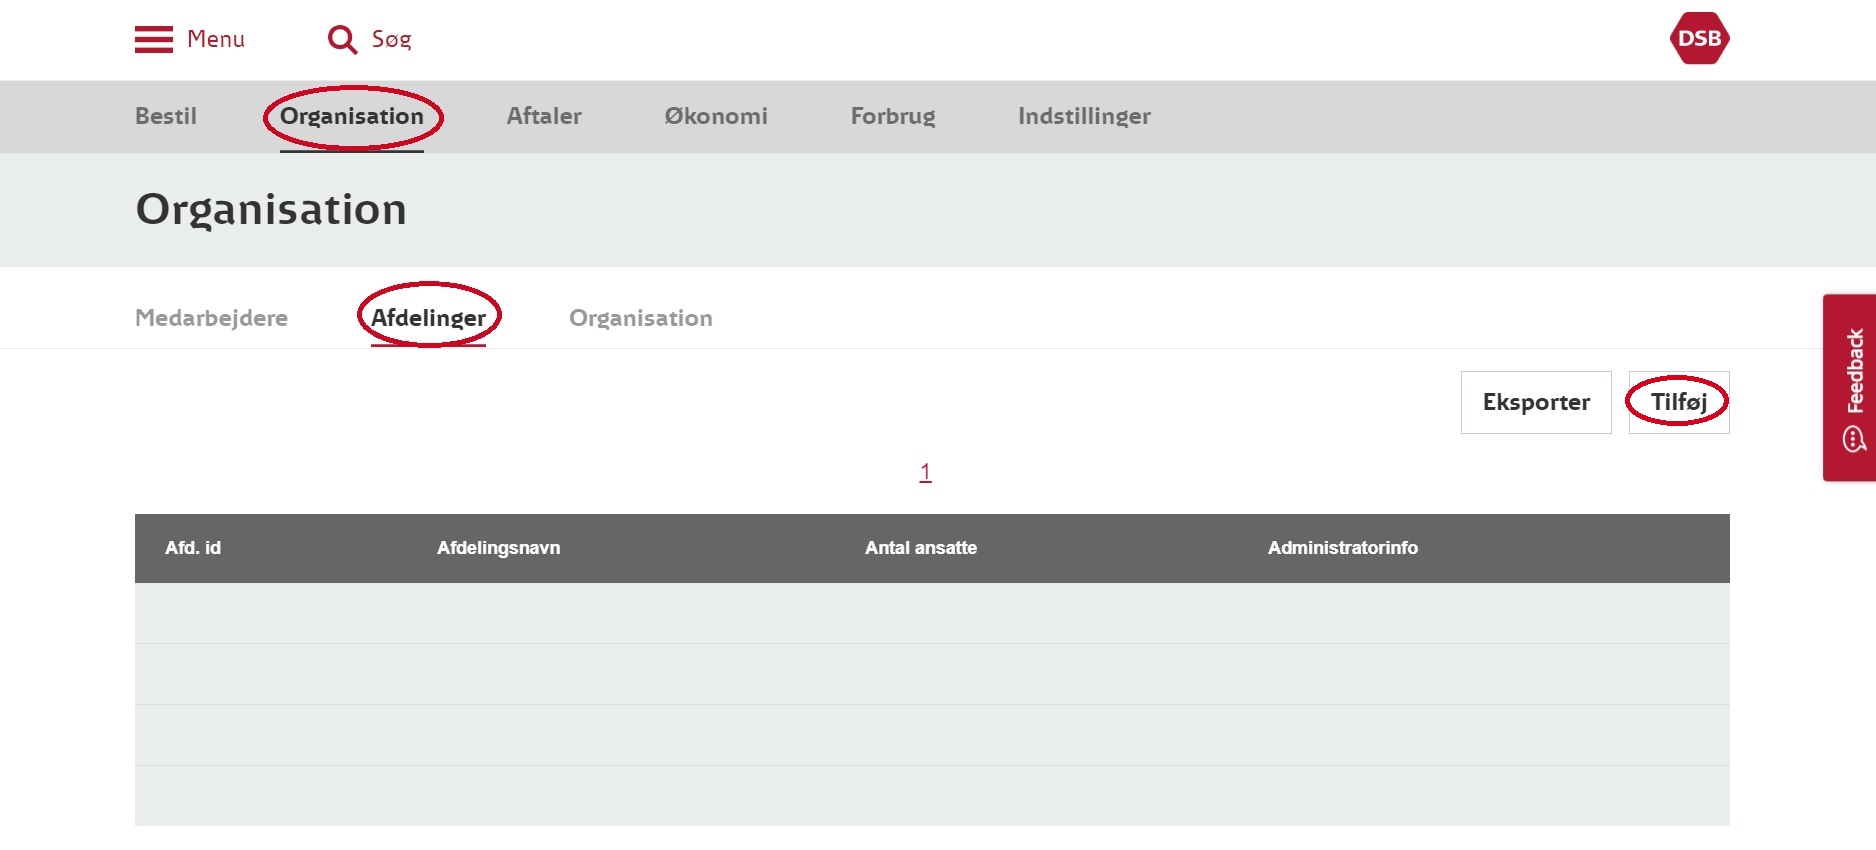Open the hamburger Menu icon

[x=154, y=39]
